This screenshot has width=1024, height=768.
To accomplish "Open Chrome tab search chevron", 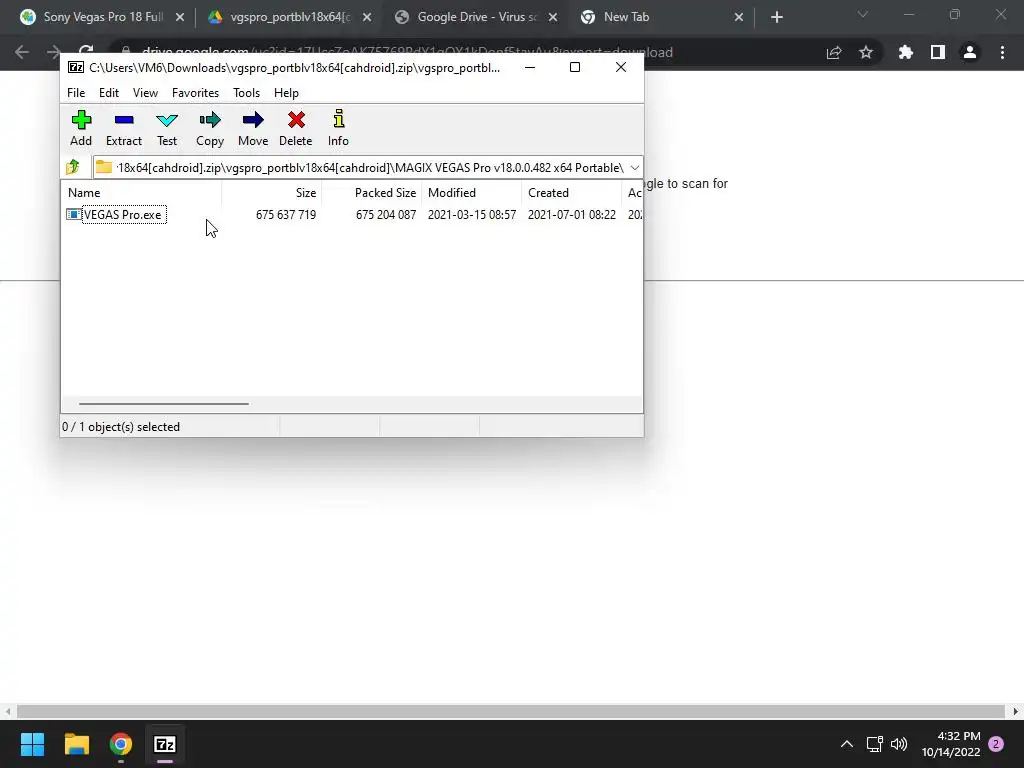I will (863, 15).
